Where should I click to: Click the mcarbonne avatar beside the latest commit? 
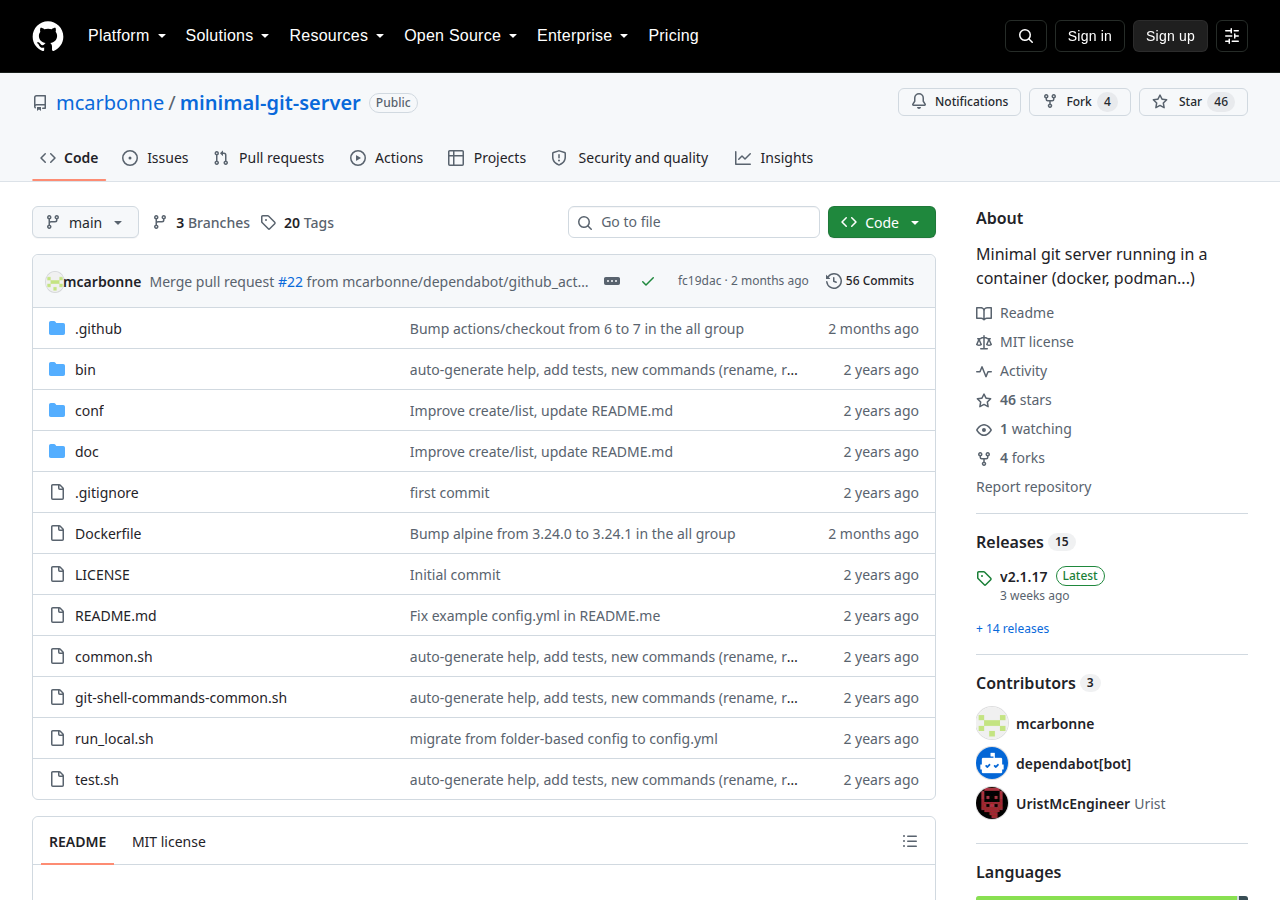click(55, 282)
